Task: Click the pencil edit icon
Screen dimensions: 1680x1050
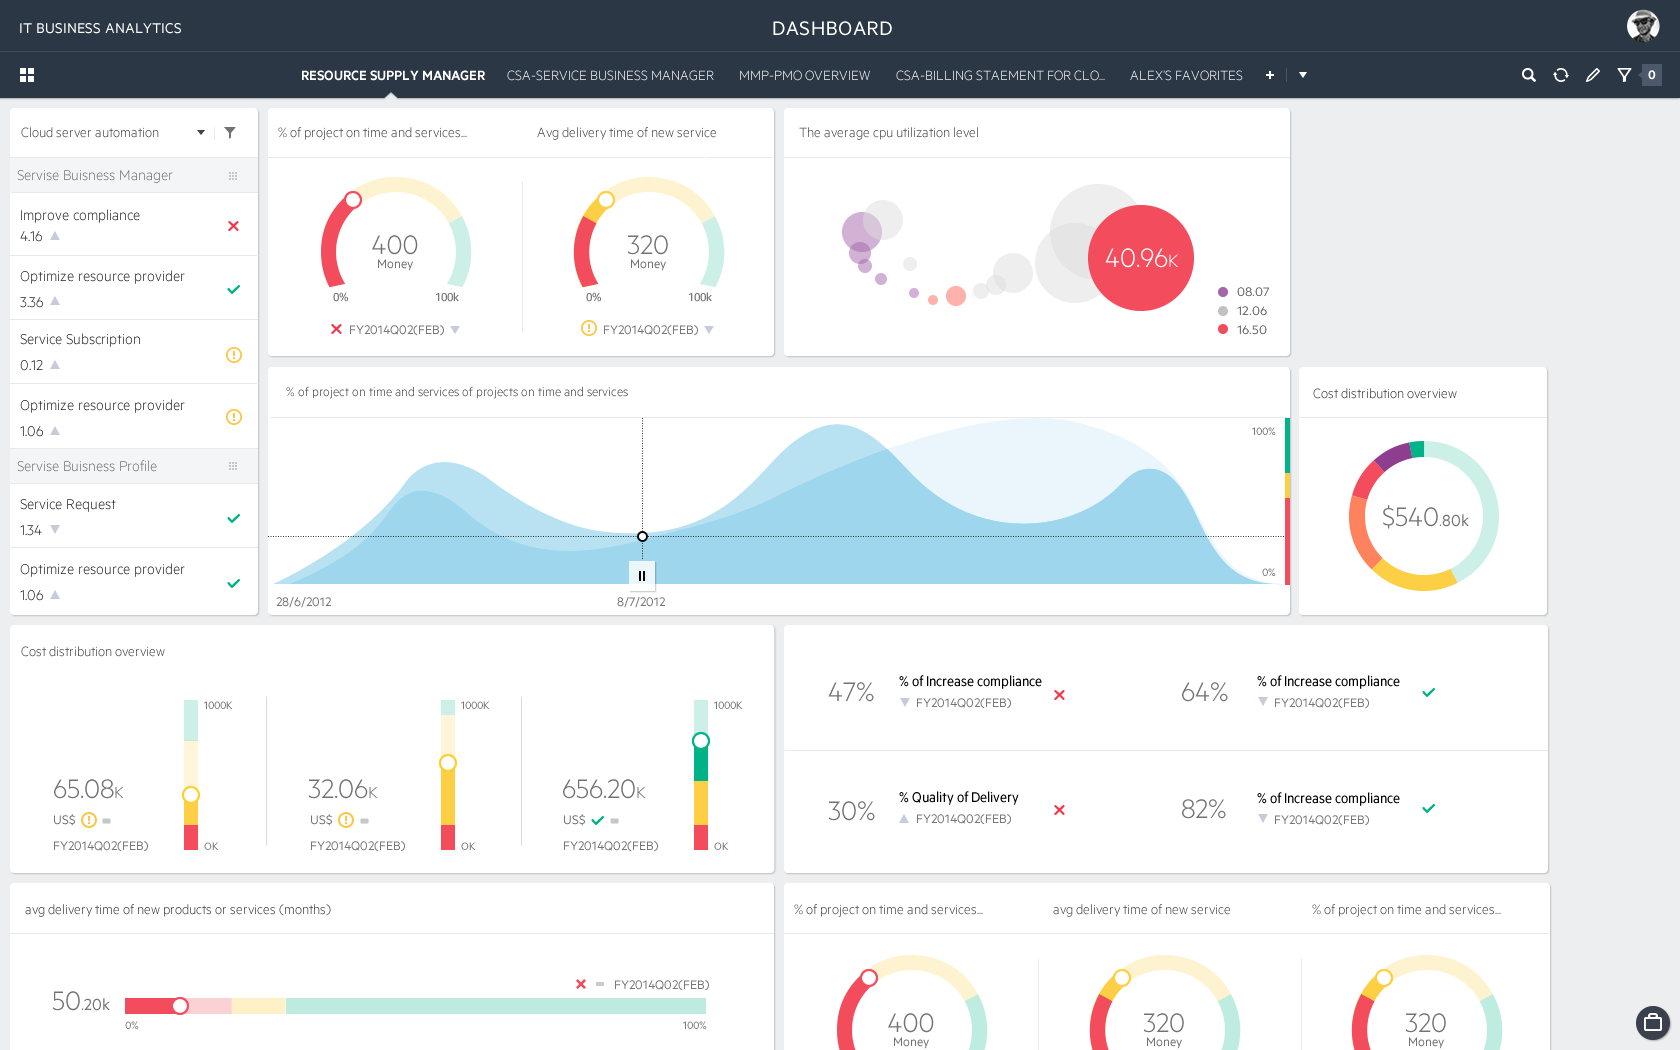Action: tap(1593, 75)
